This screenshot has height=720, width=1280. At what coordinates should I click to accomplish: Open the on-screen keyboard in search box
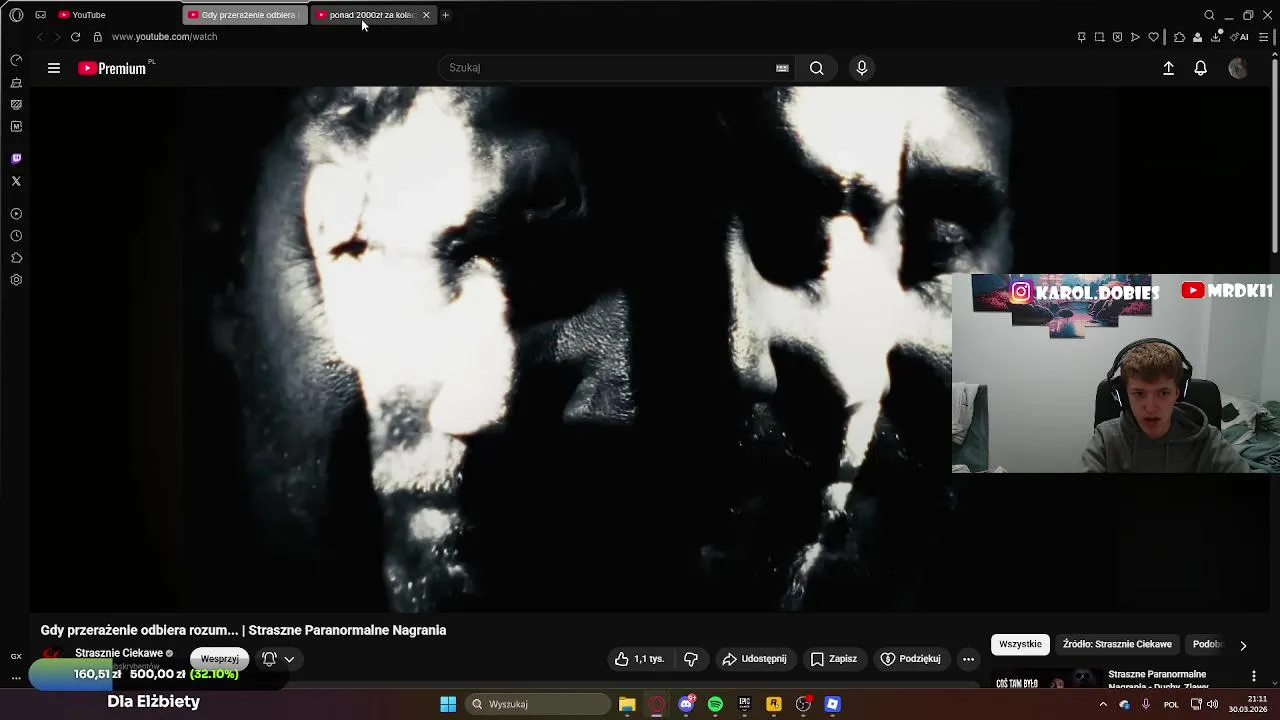782,68
